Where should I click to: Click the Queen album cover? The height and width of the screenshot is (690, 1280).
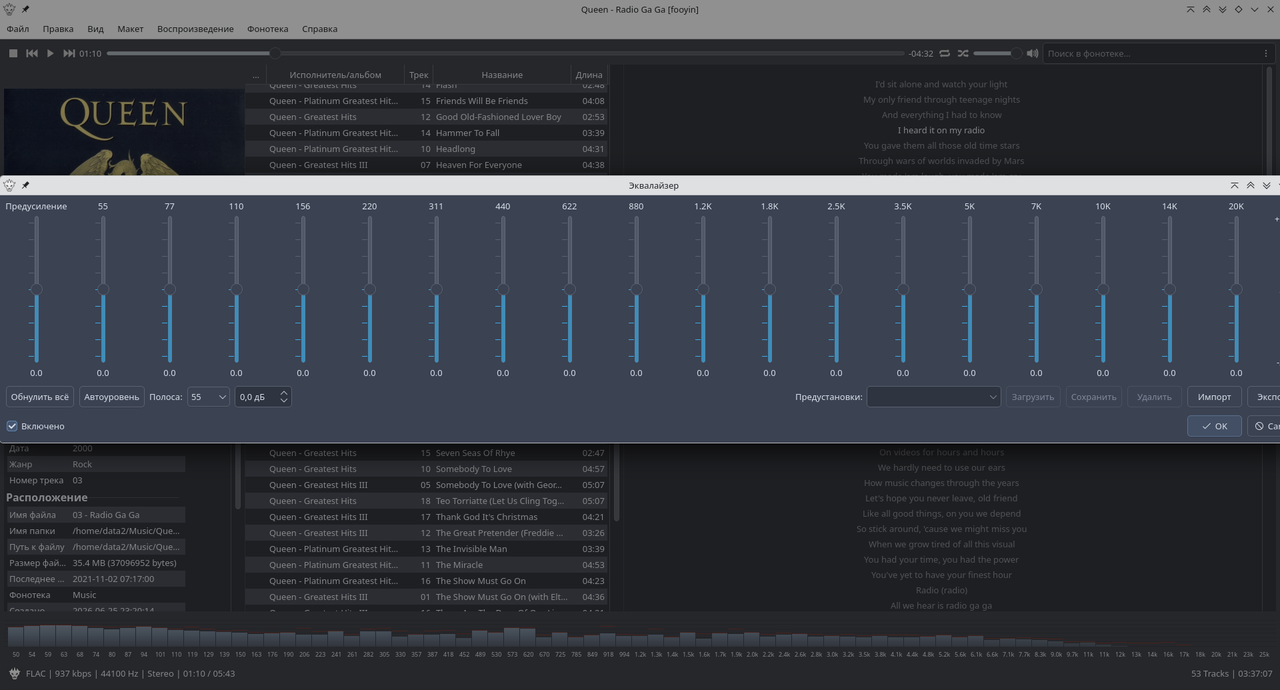(124, 132)
